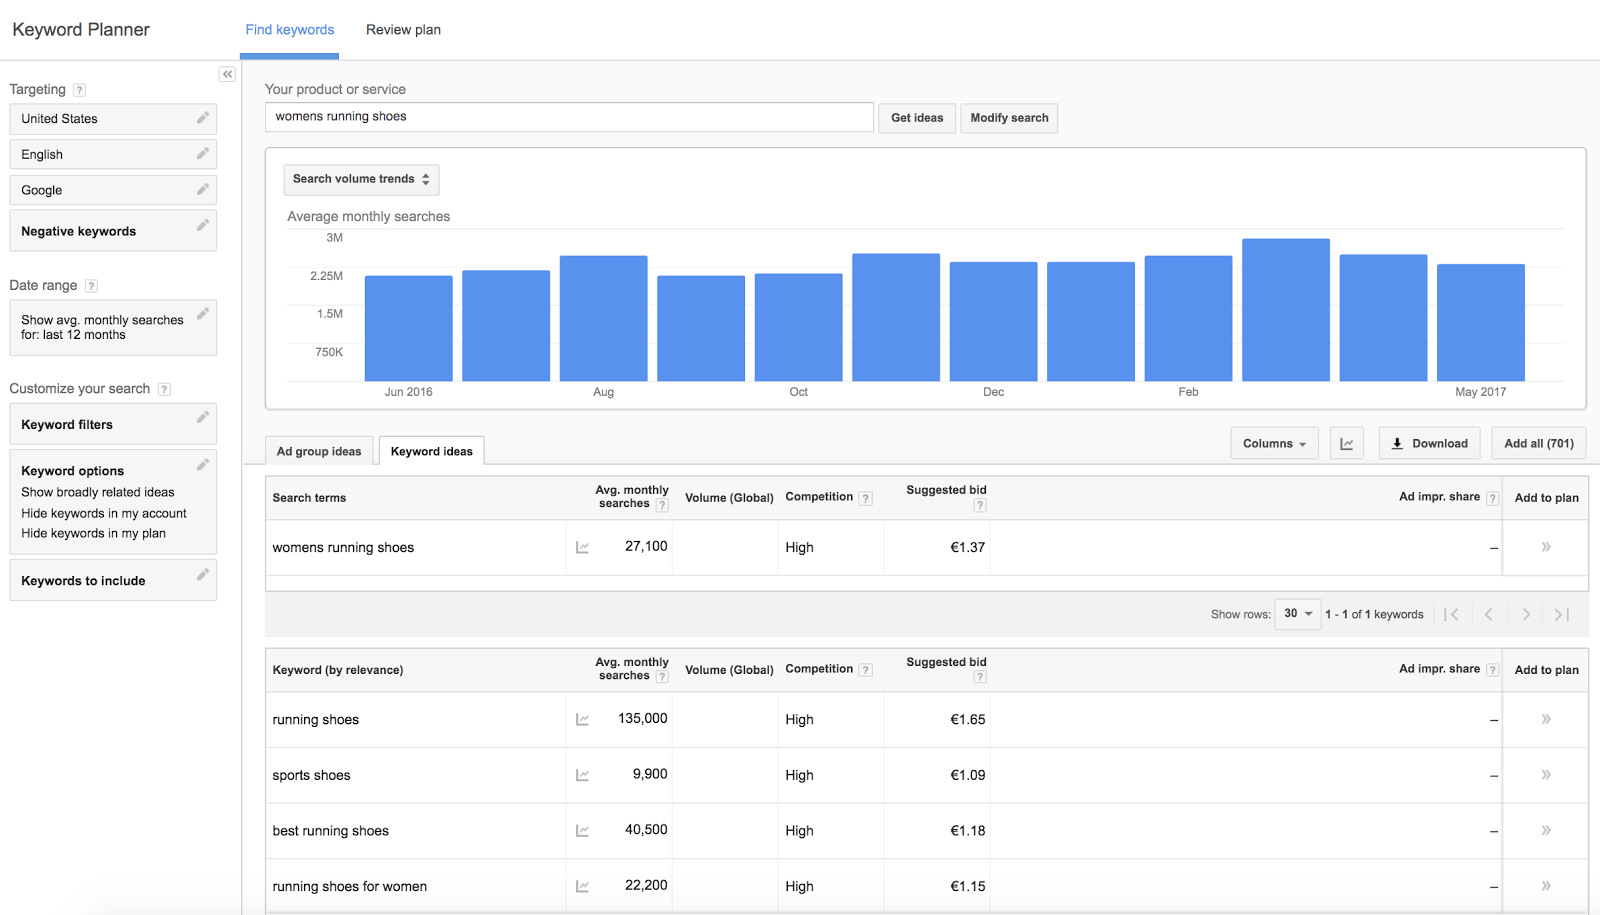Select the tallest bar in the search chart
Image resolution: width=1600 pixels, height=915 pixels.
[x=1285, y=310]
